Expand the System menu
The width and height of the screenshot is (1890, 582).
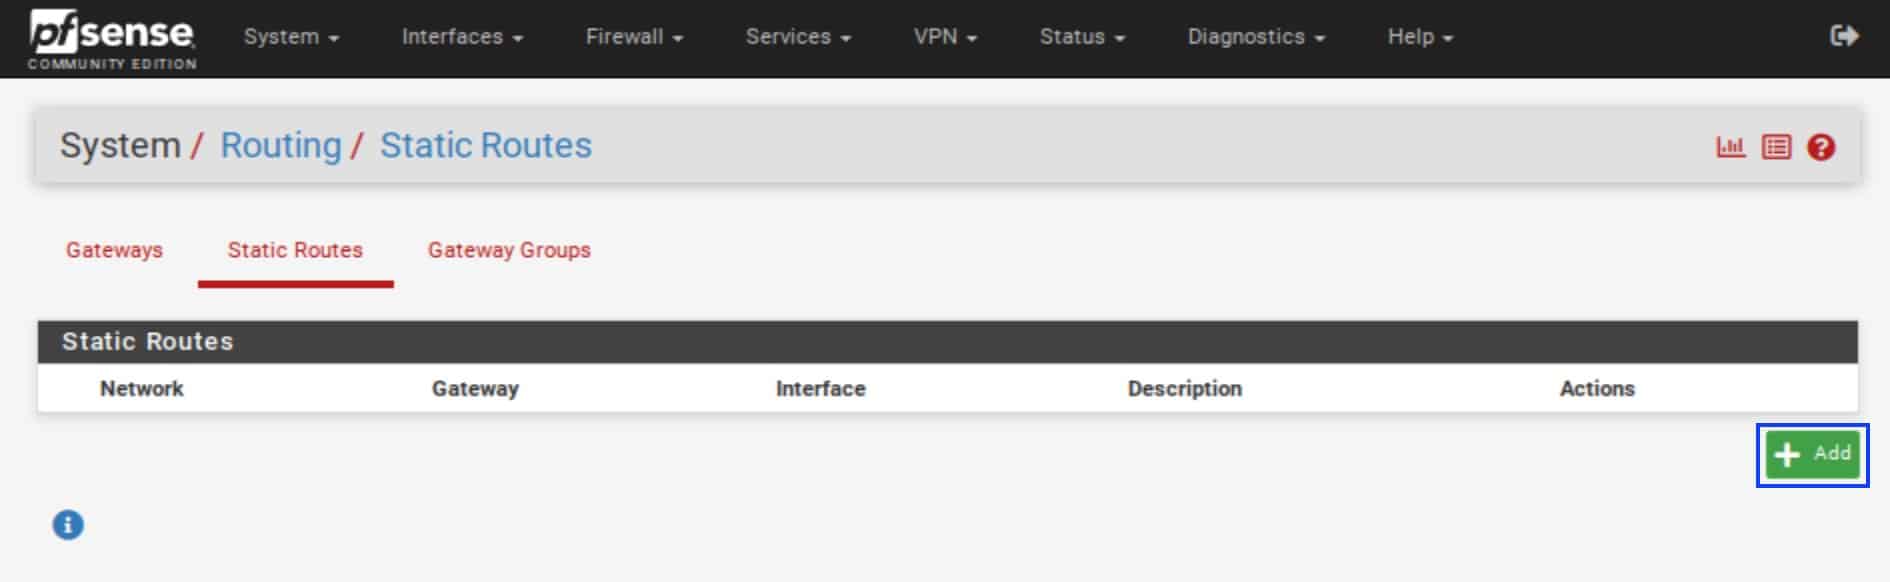(x=291, y=37)
